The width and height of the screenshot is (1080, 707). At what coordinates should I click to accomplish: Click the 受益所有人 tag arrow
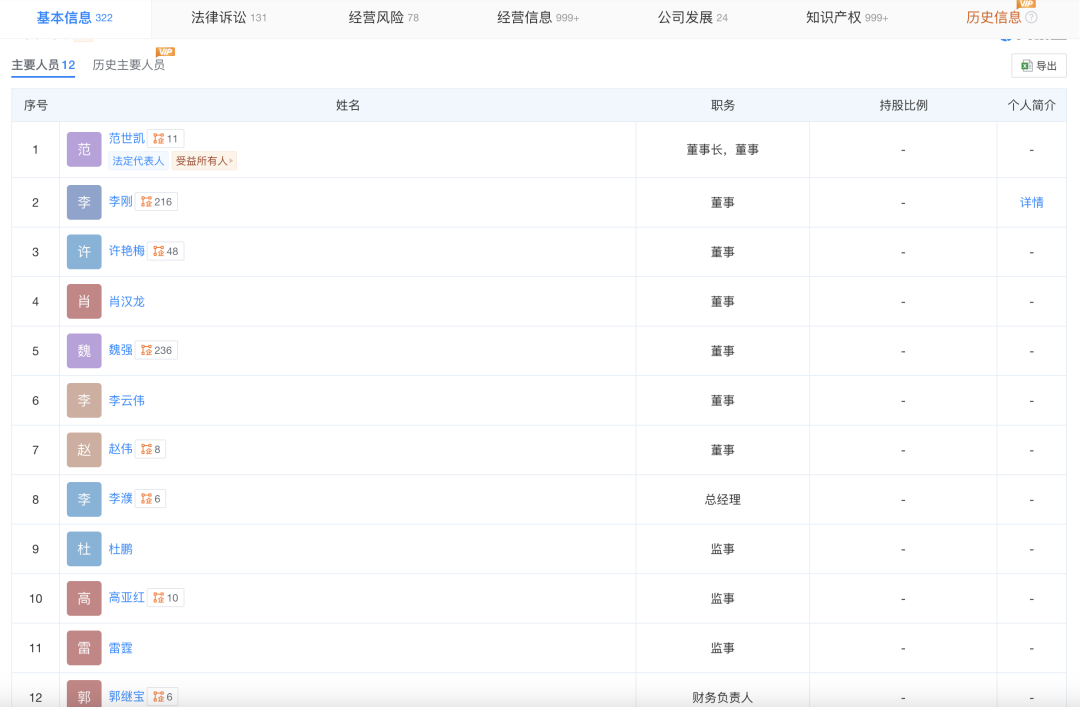coord(233,161)
